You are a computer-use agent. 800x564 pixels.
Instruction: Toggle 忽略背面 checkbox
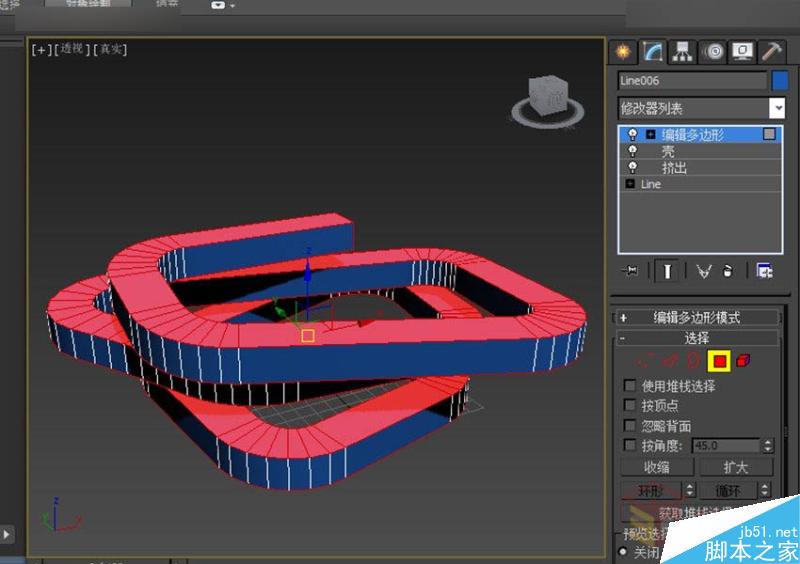point(630,425)
